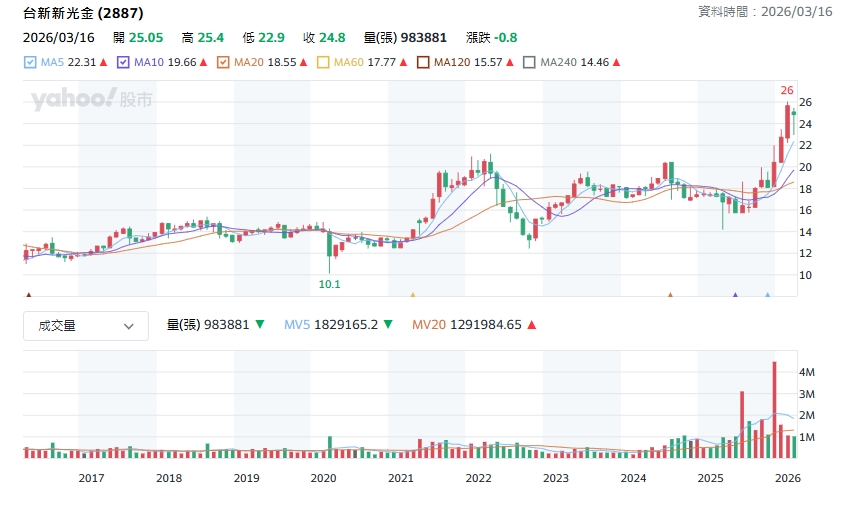Enable the MA60 moving average checkbox
Image resolution: width=851 pixels, height=507 pixels.
click(323, 62)
